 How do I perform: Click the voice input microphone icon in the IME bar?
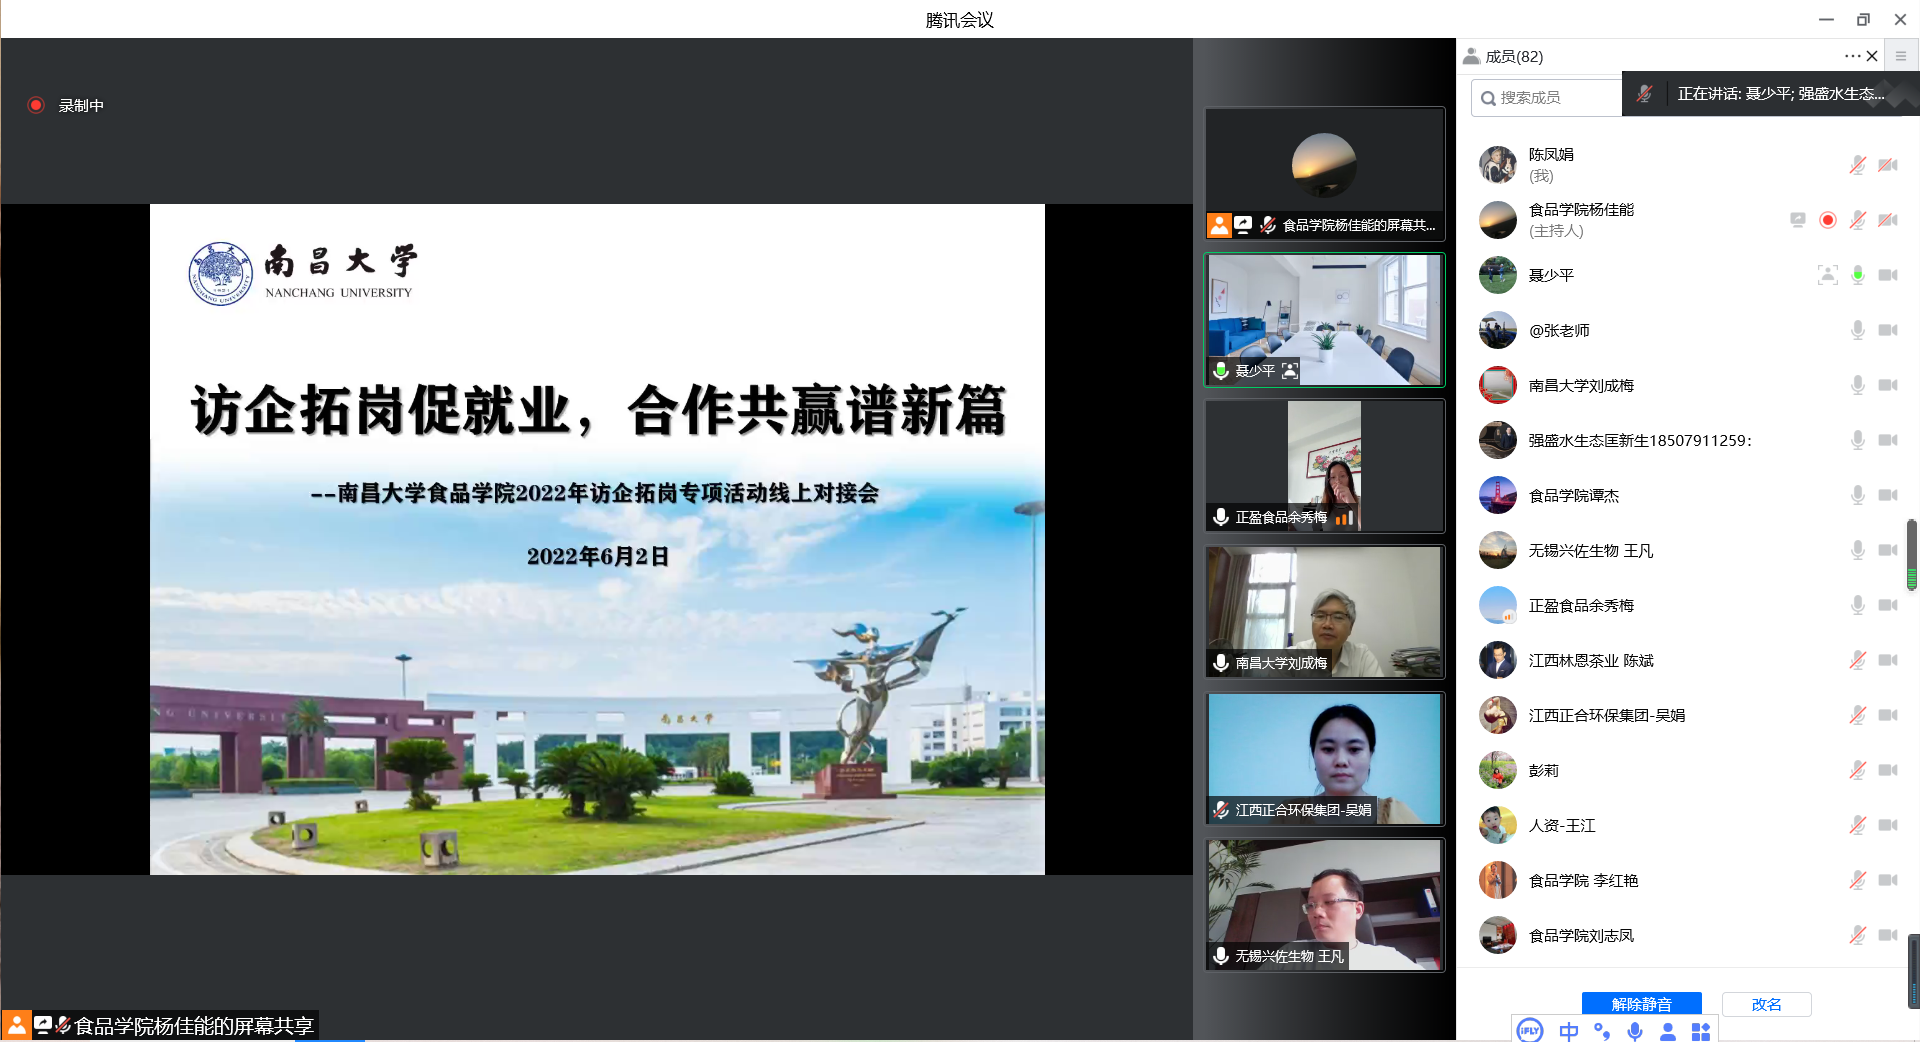click(x=1636, y=1031)
